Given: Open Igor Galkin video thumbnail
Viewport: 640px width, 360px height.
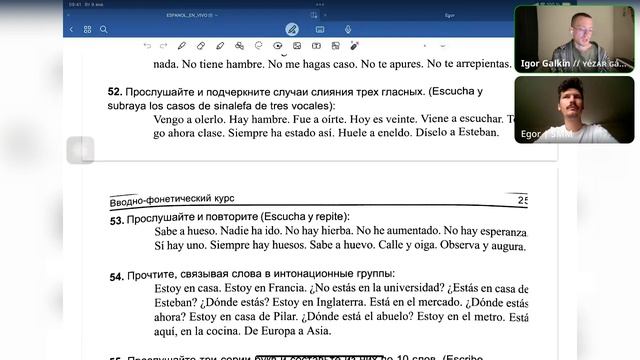Looking at the screenshot, I should tap(574, 39).
